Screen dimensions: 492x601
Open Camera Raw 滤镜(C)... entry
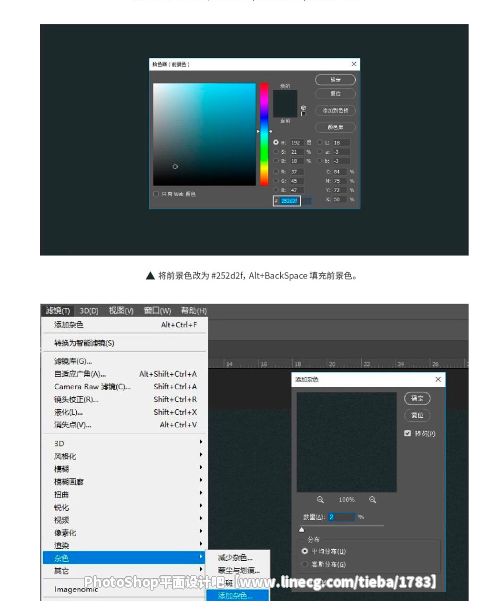(125, 386)
